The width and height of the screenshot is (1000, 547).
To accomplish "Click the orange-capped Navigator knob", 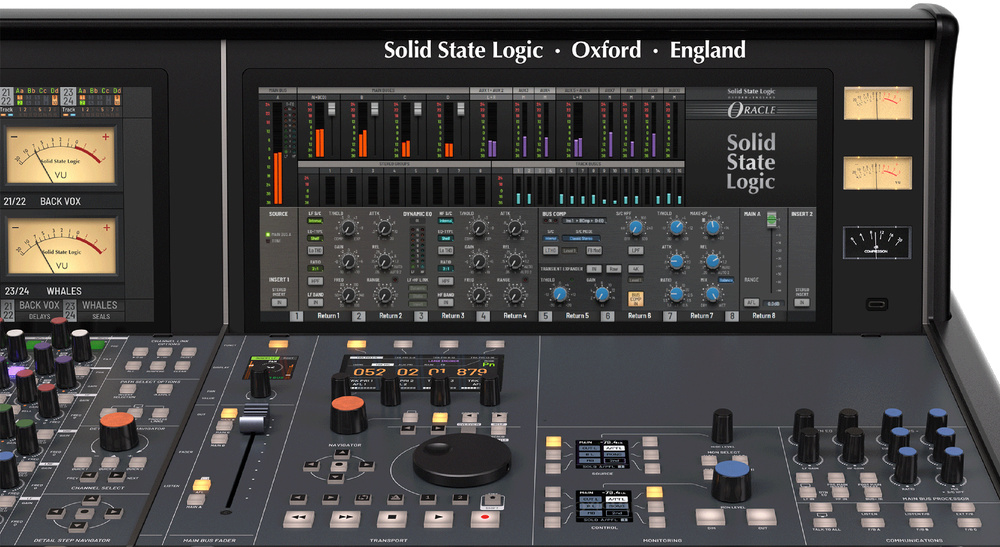I will [348, 415].
